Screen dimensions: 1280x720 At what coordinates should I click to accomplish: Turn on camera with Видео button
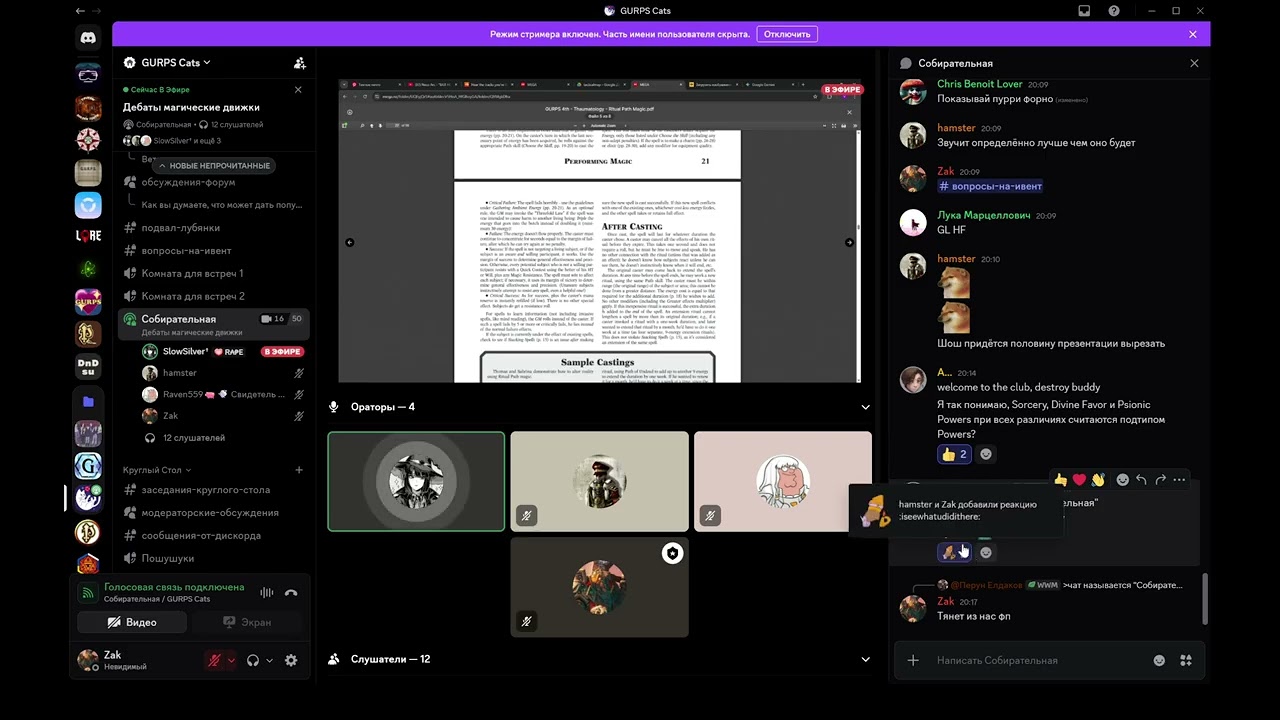point(132,622)
